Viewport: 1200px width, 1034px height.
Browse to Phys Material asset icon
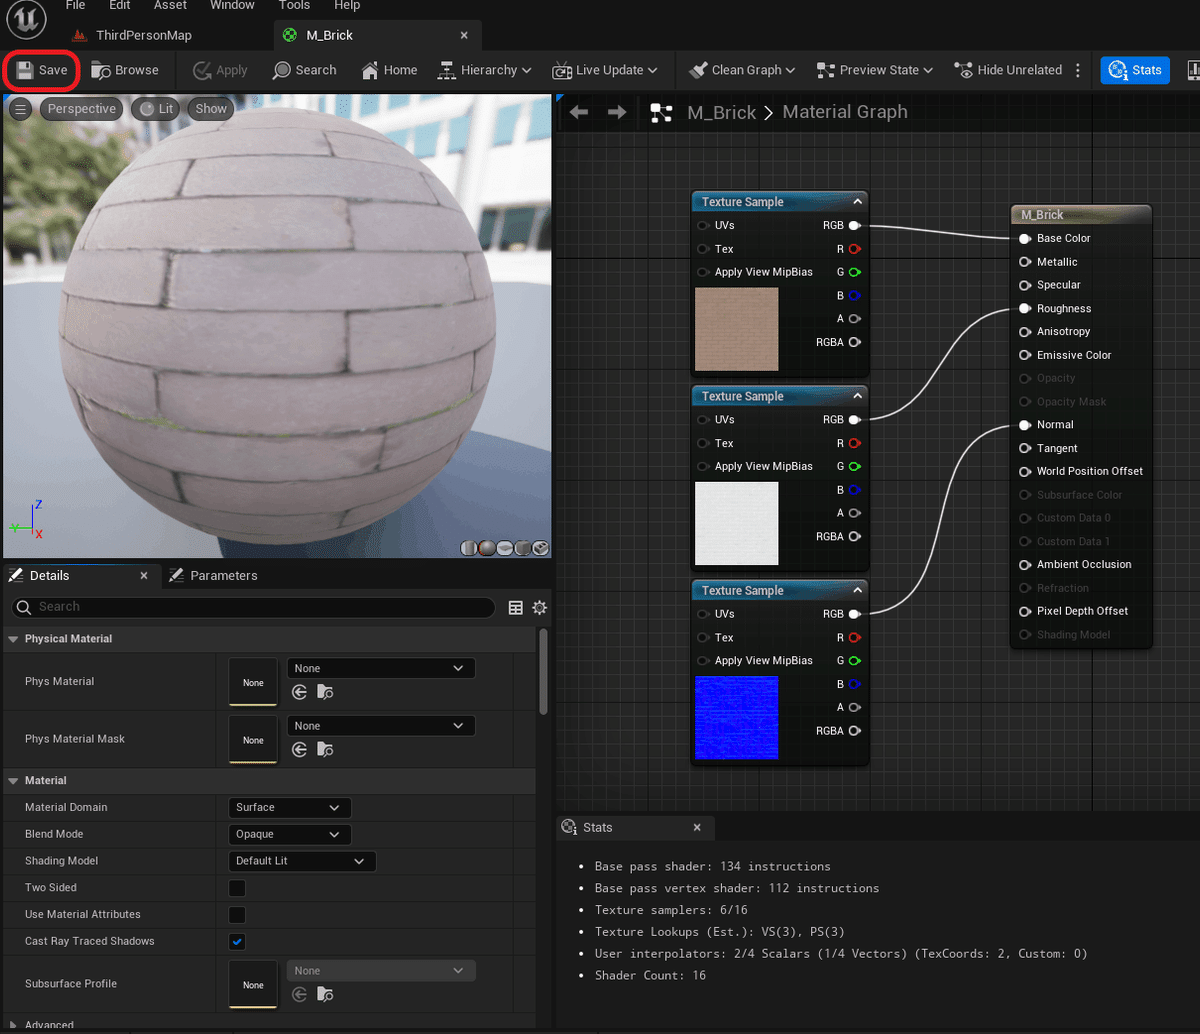pyautogui.click(x=325, y=691)
